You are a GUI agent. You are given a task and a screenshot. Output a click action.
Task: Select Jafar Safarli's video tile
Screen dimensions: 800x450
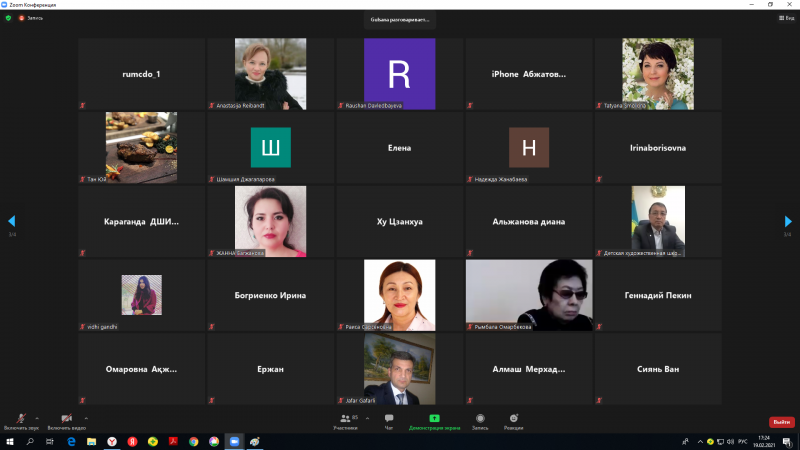(399, 368)
